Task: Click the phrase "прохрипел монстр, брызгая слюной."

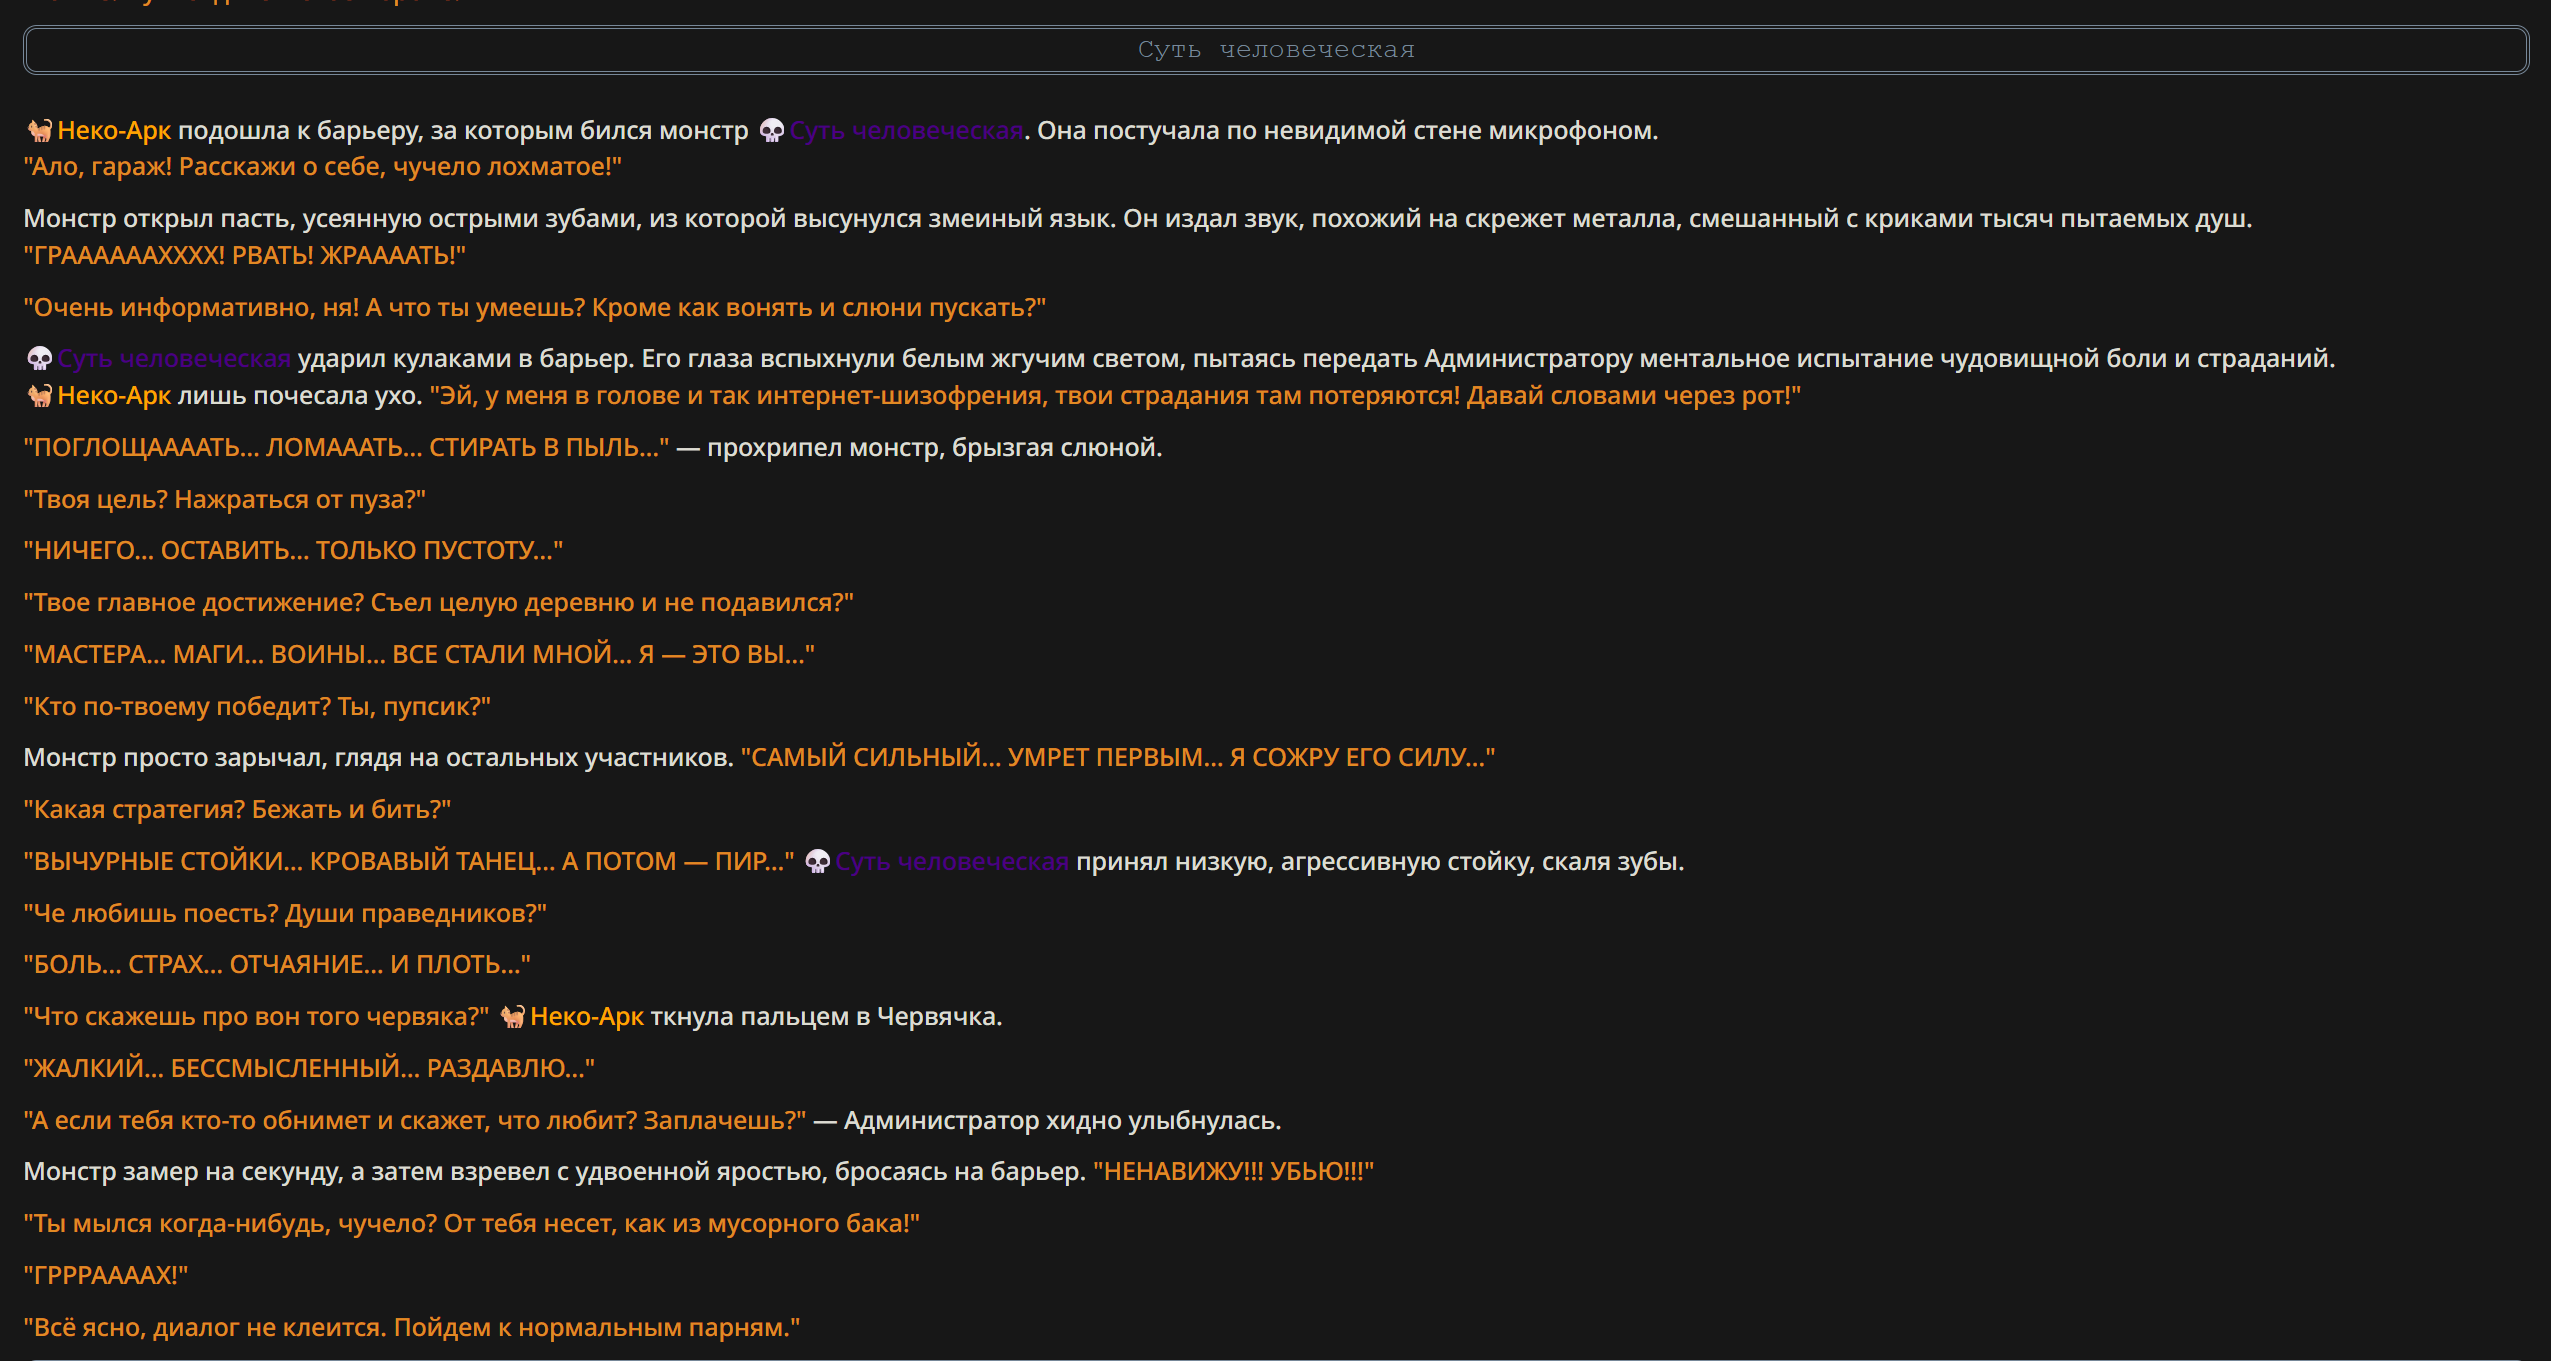Action: click(935, 448)
